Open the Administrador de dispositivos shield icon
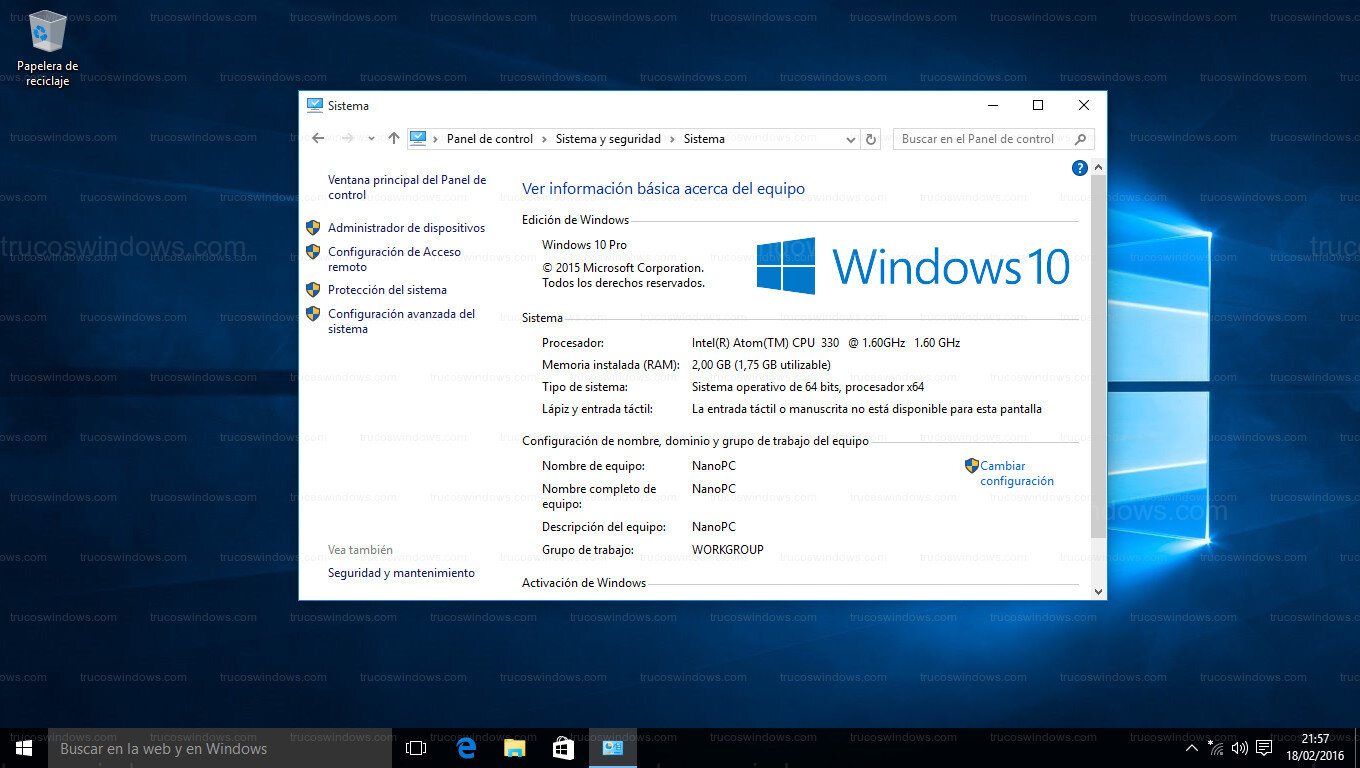 click(313, 227)
